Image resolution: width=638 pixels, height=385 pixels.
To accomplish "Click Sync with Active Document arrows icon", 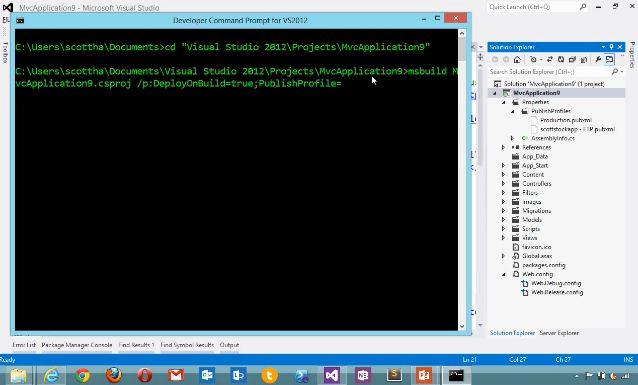I will [x=550, y=59].
